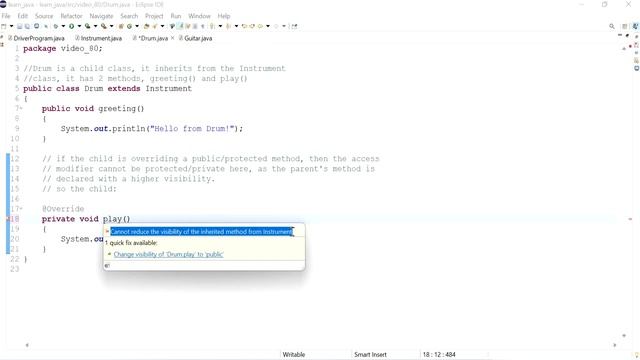
Task: Click the Open Perspective icon
Action: point(624,26)
